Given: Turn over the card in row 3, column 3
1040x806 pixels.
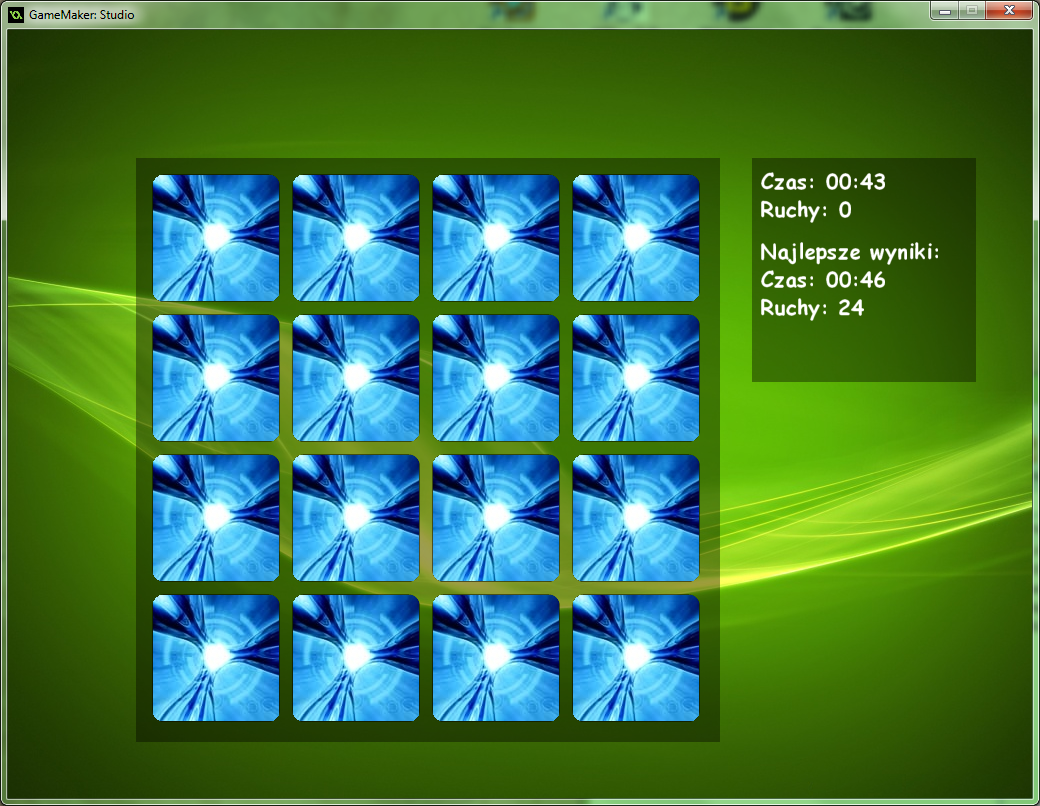Looking at the screenshot, I should coord(496,518).
